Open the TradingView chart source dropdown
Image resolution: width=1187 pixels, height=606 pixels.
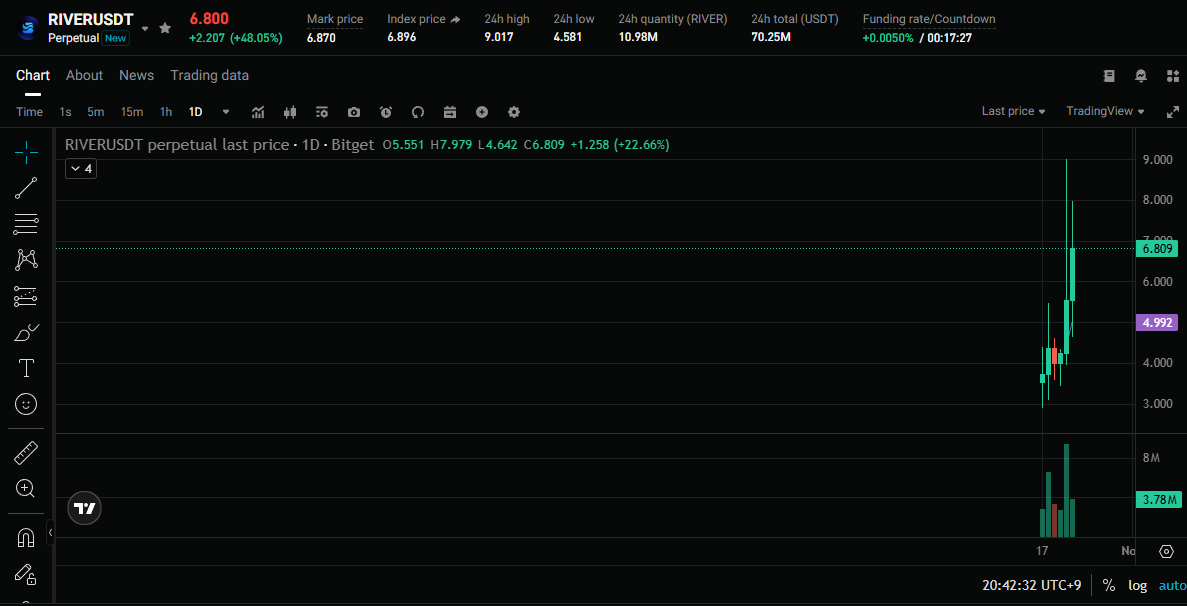pyautogui.click(x=1105, y=111)
